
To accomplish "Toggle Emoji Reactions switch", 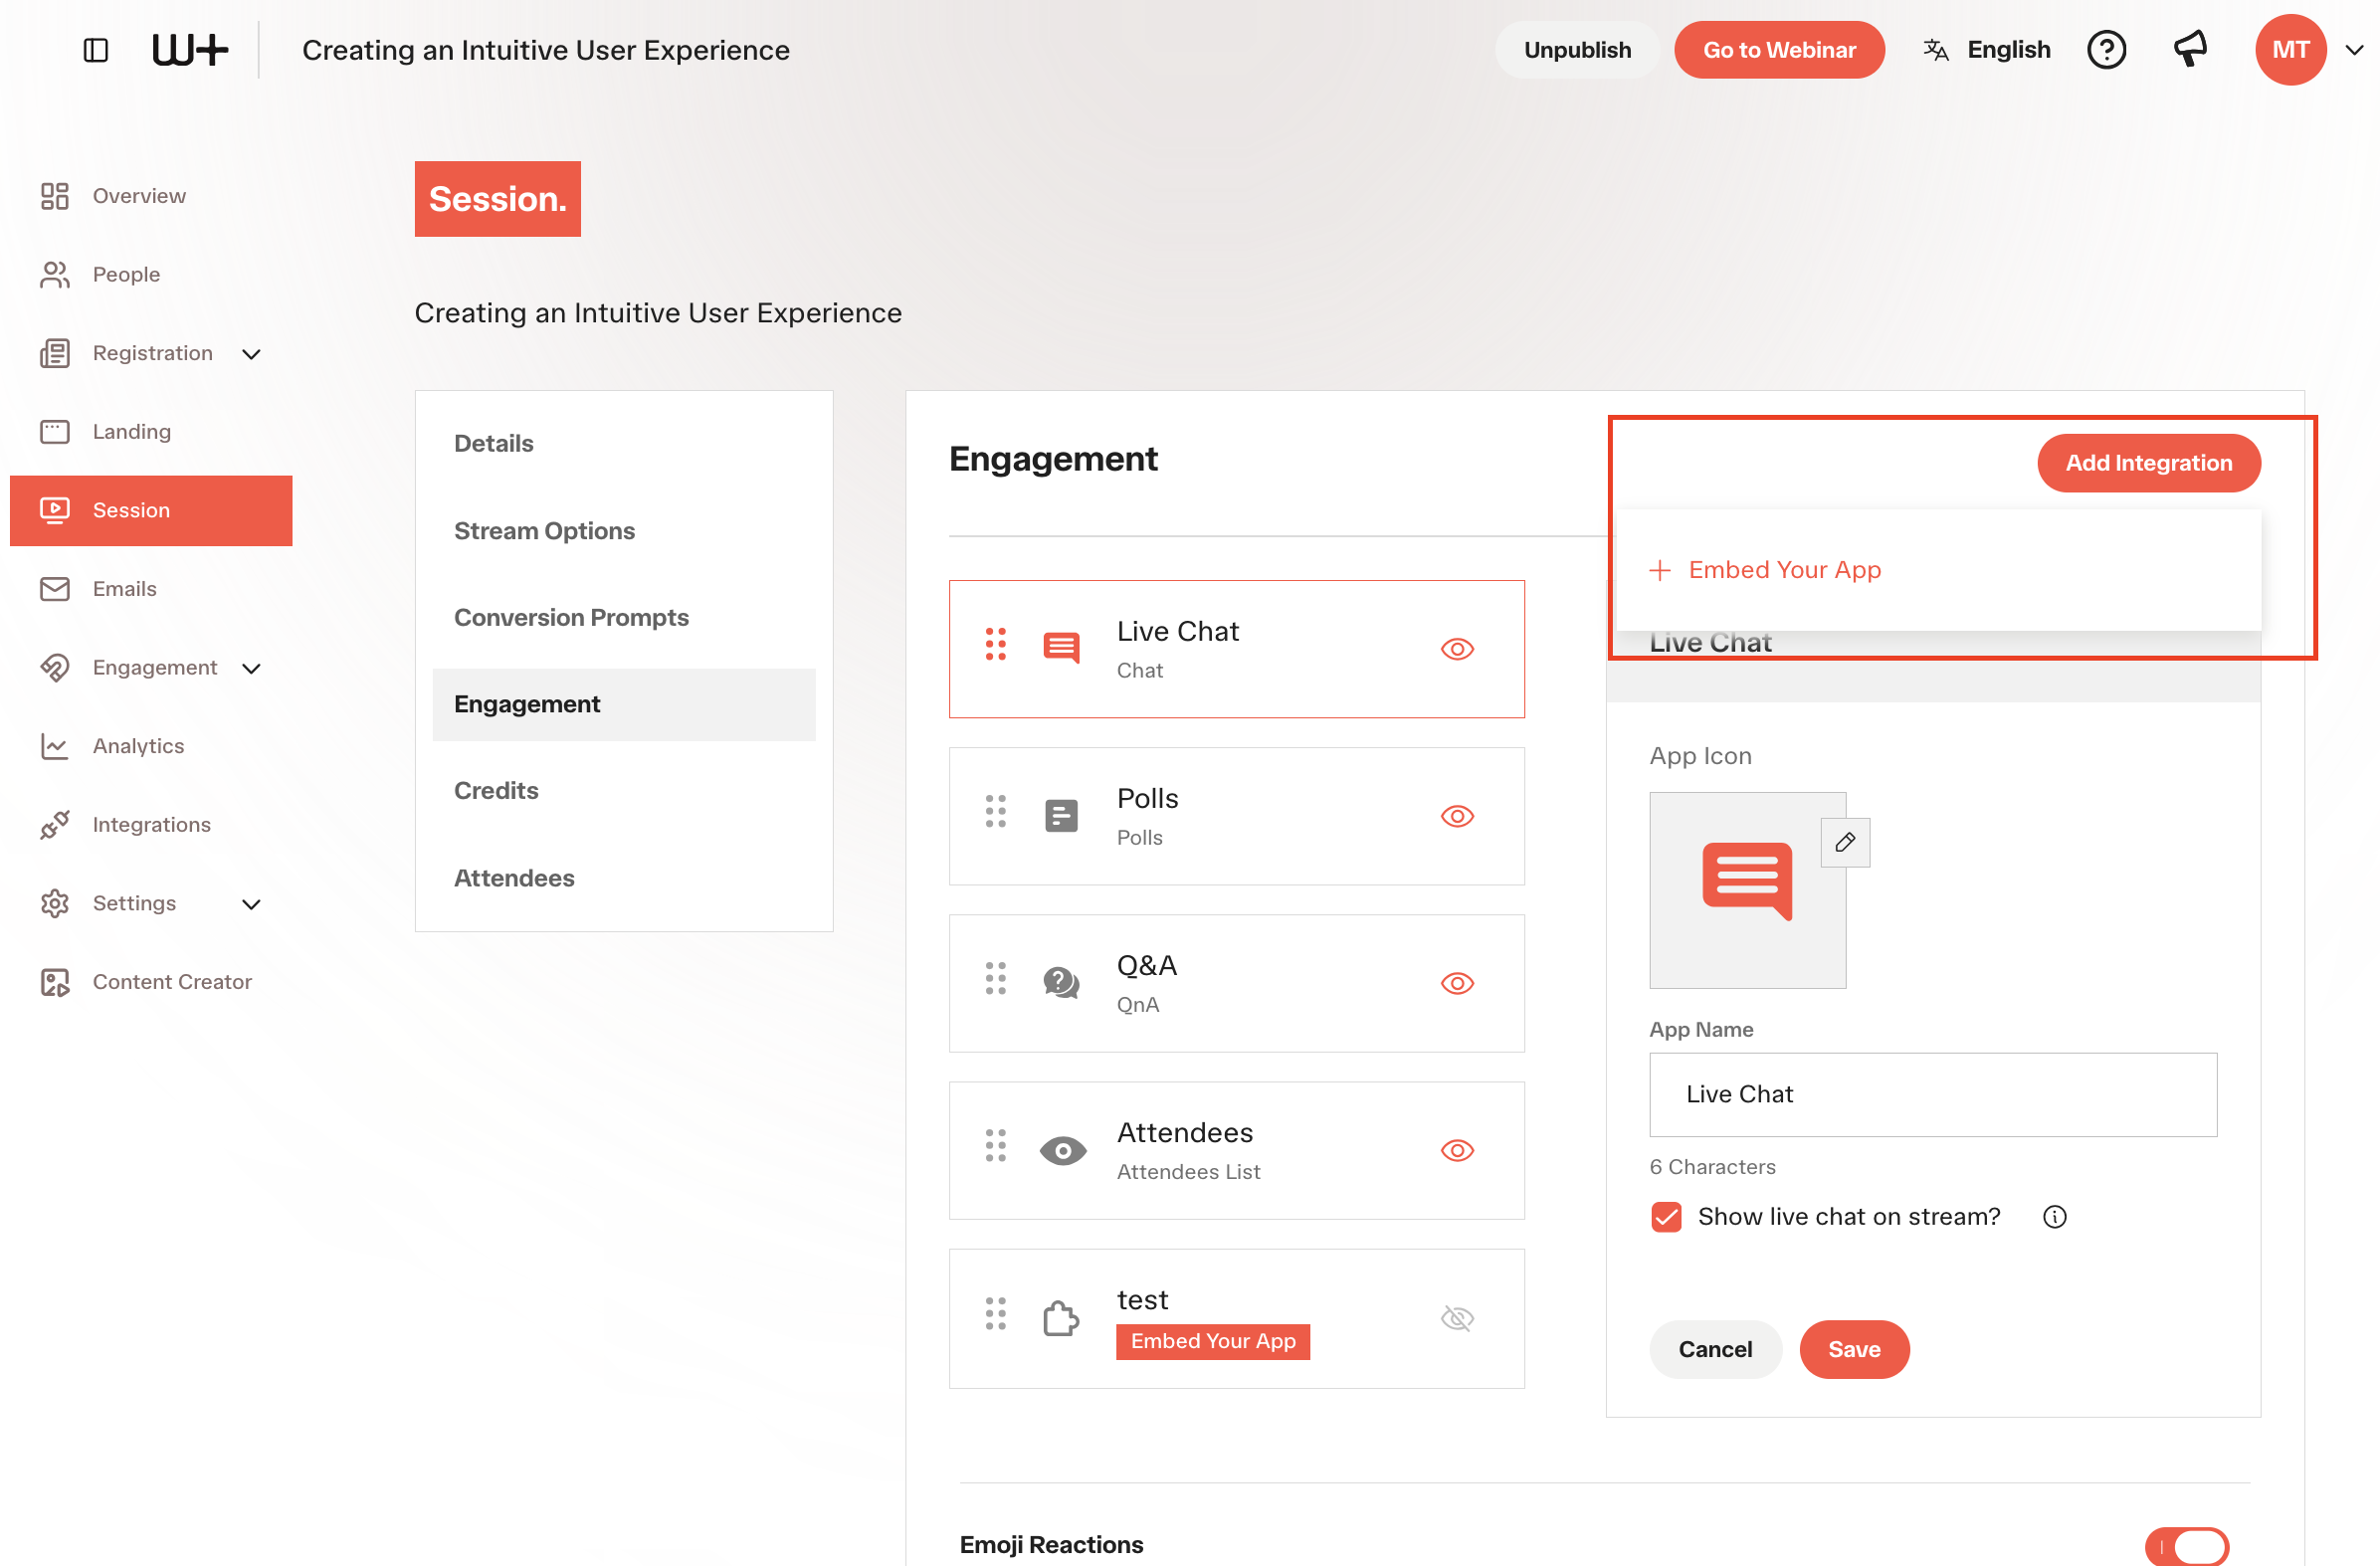I will pyautogui.click(x=2186, y=1545).
